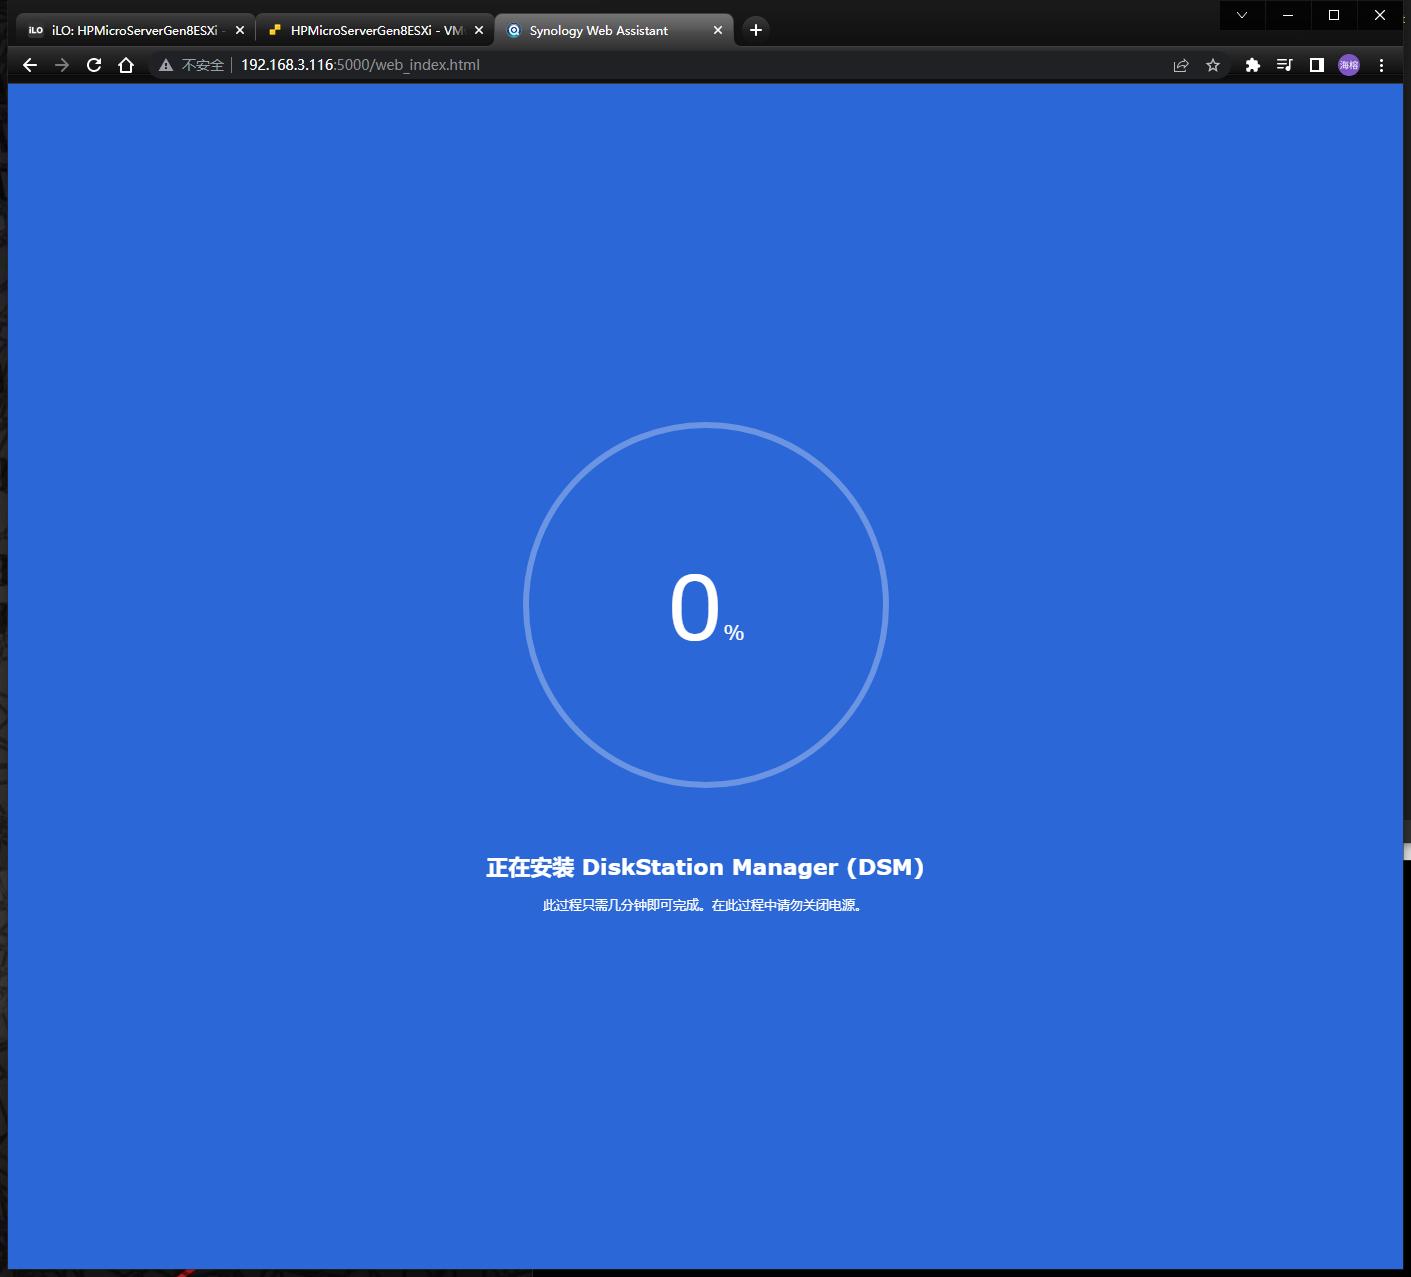This screenshot has width=1411, height=1277.
Task: Close the Synology Web Assistant tab
Action: click(x=718, y=30)
